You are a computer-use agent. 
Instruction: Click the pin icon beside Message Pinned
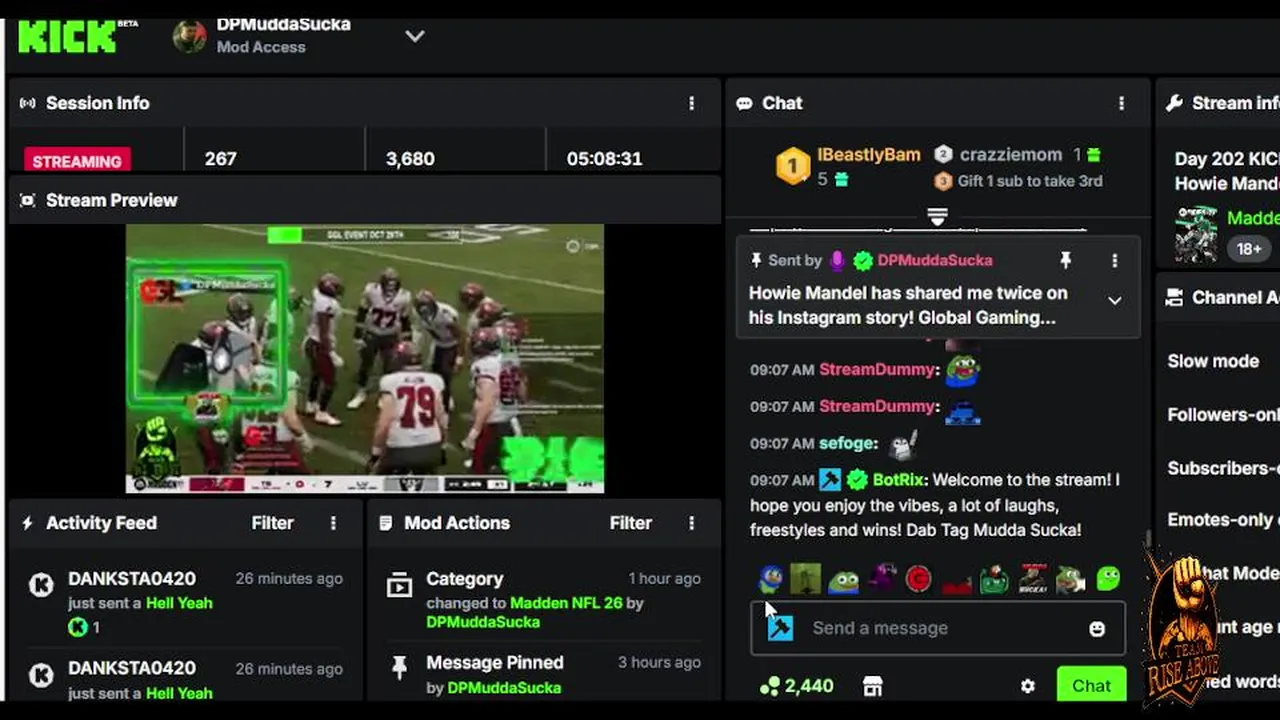click(x=399, y=668)
